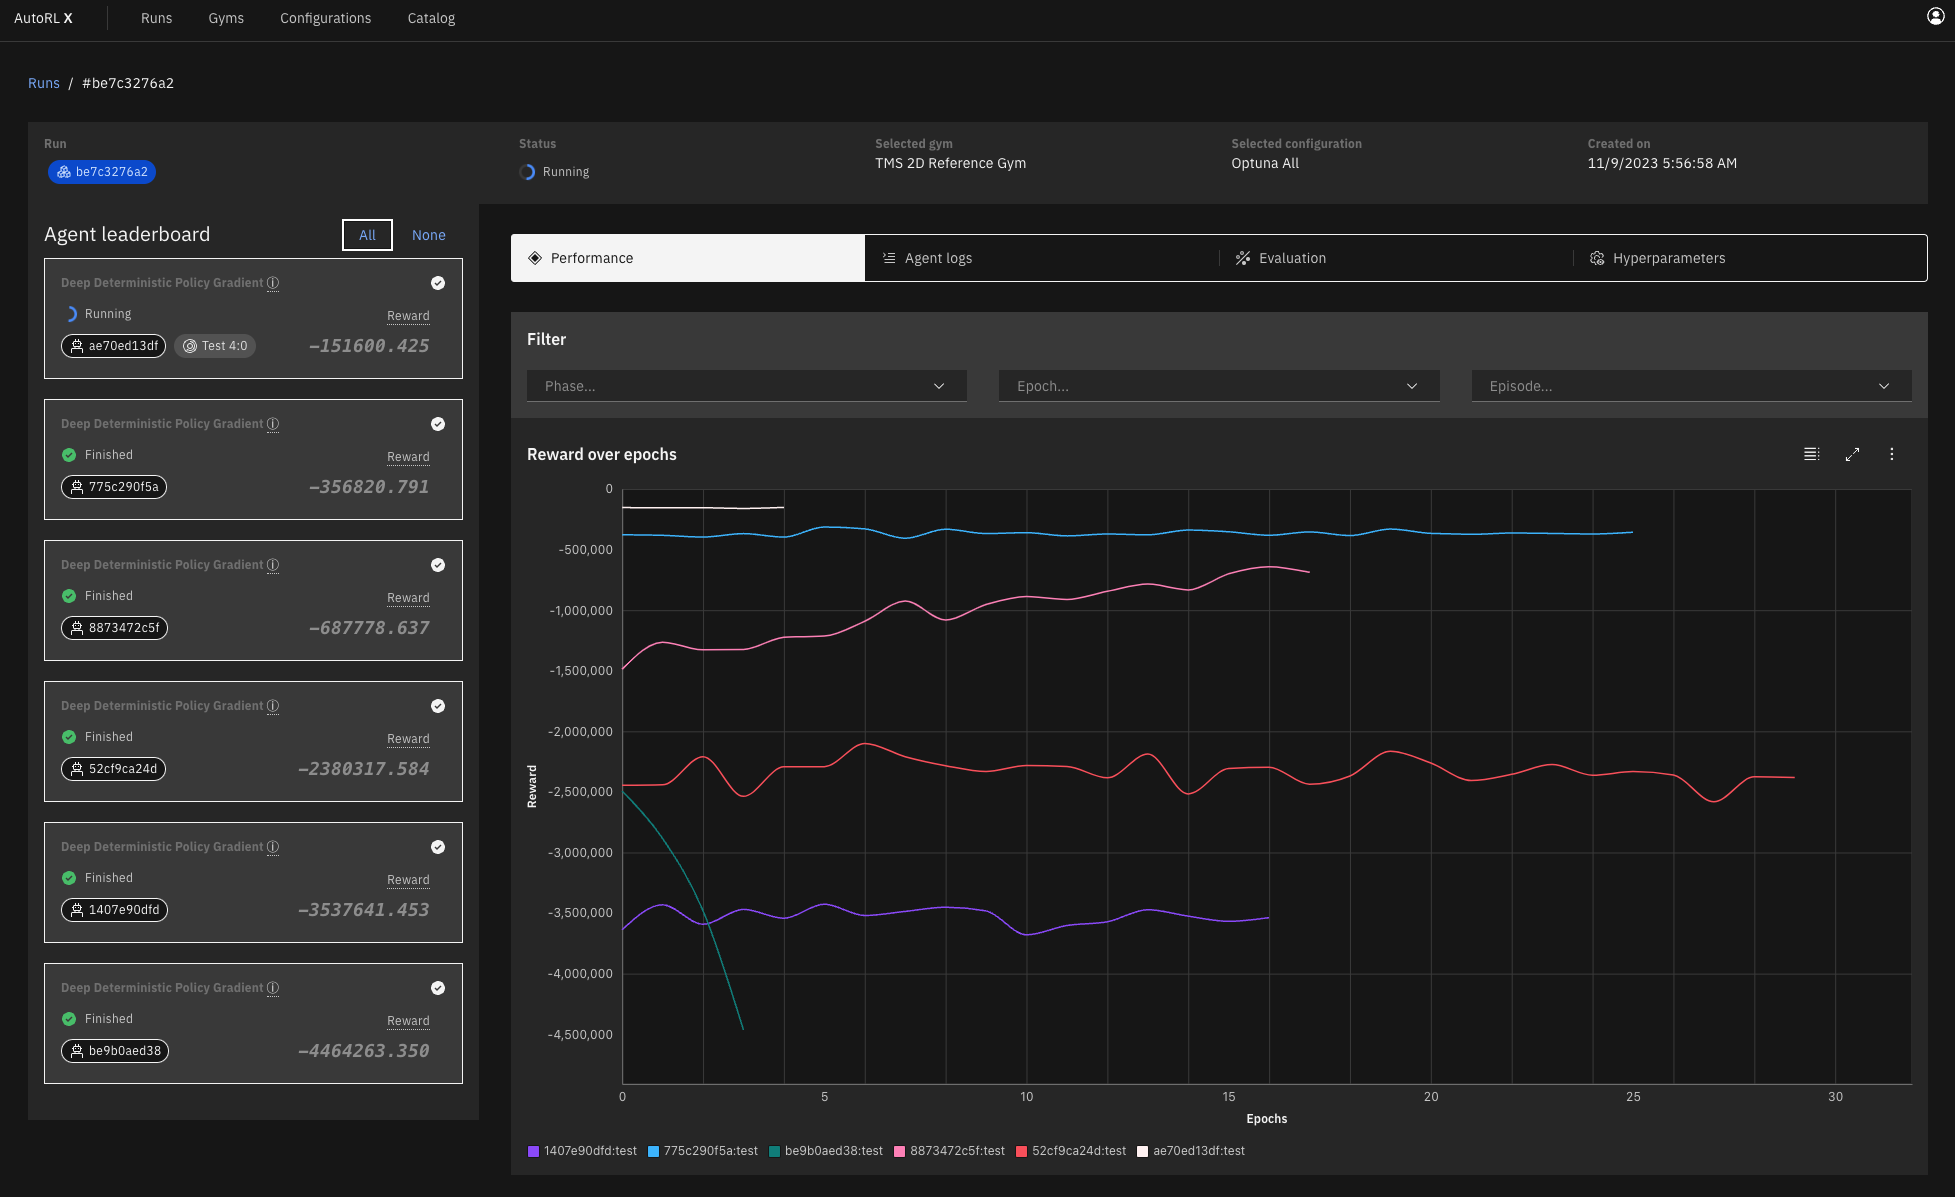Click the list view icon on chart

[1811, 454]
